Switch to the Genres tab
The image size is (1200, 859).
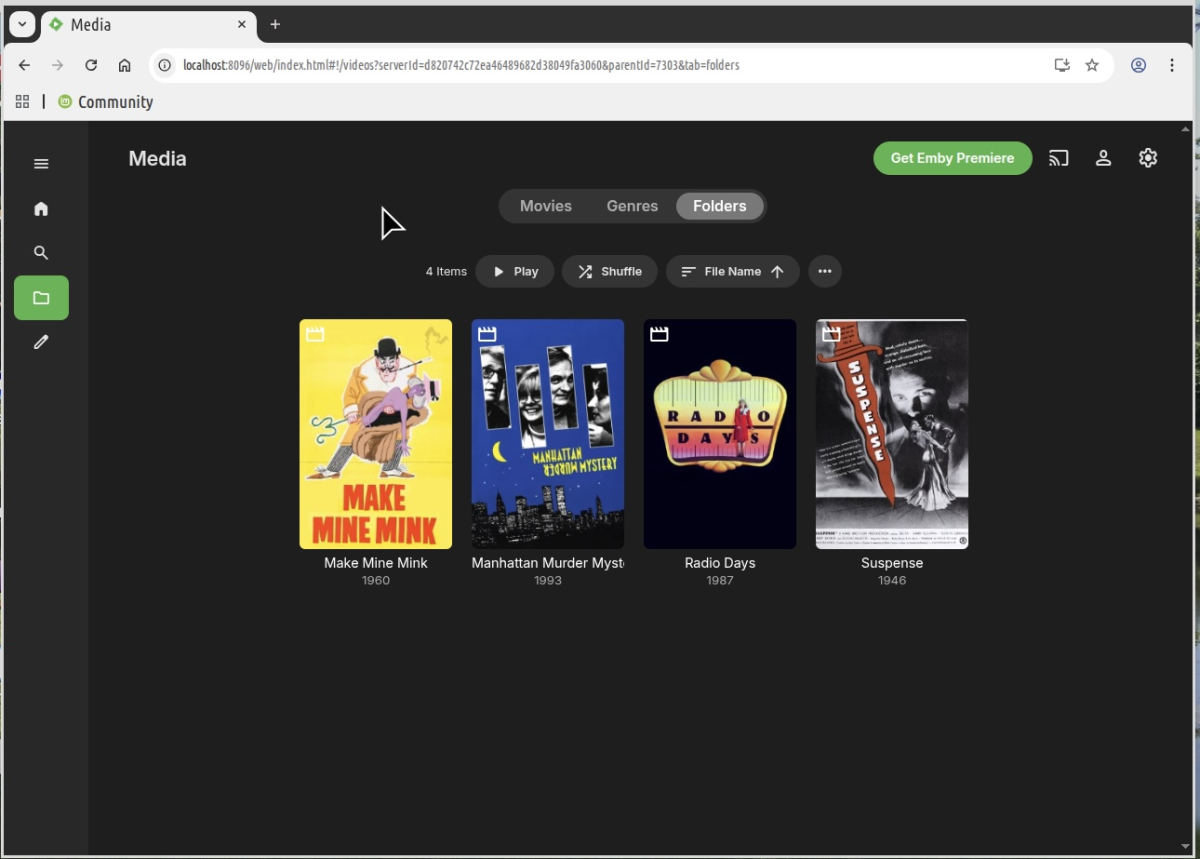[x=632, y=206]
